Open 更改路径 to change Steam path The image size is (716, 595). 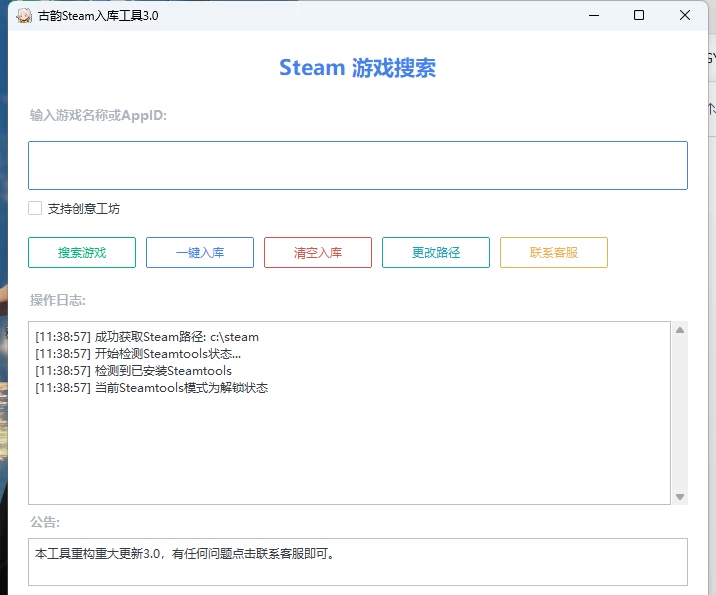click(436, 253)
